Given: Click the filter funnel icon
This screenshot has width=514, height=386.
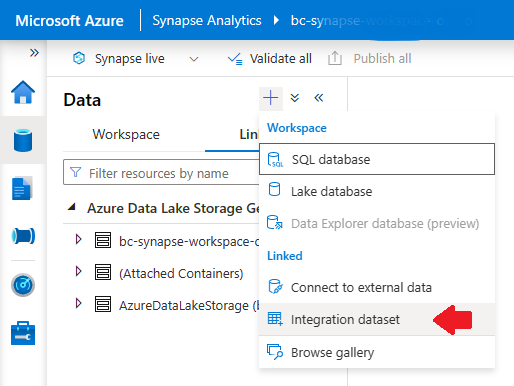Looking at the screenshot, I should (x=76, y=172).
